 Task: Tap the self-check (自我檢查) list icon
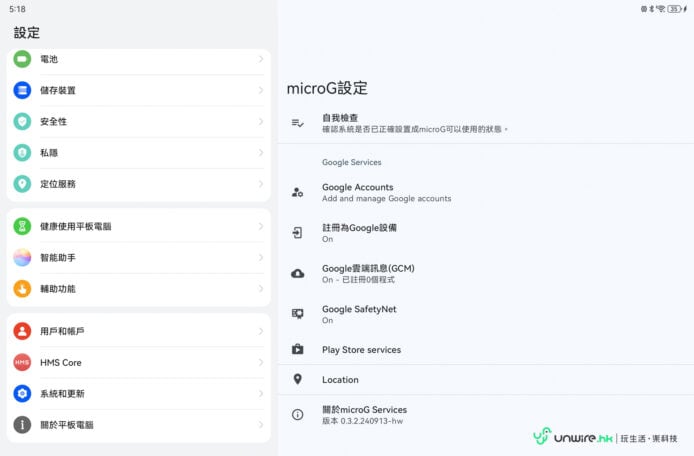coord(297,123)
